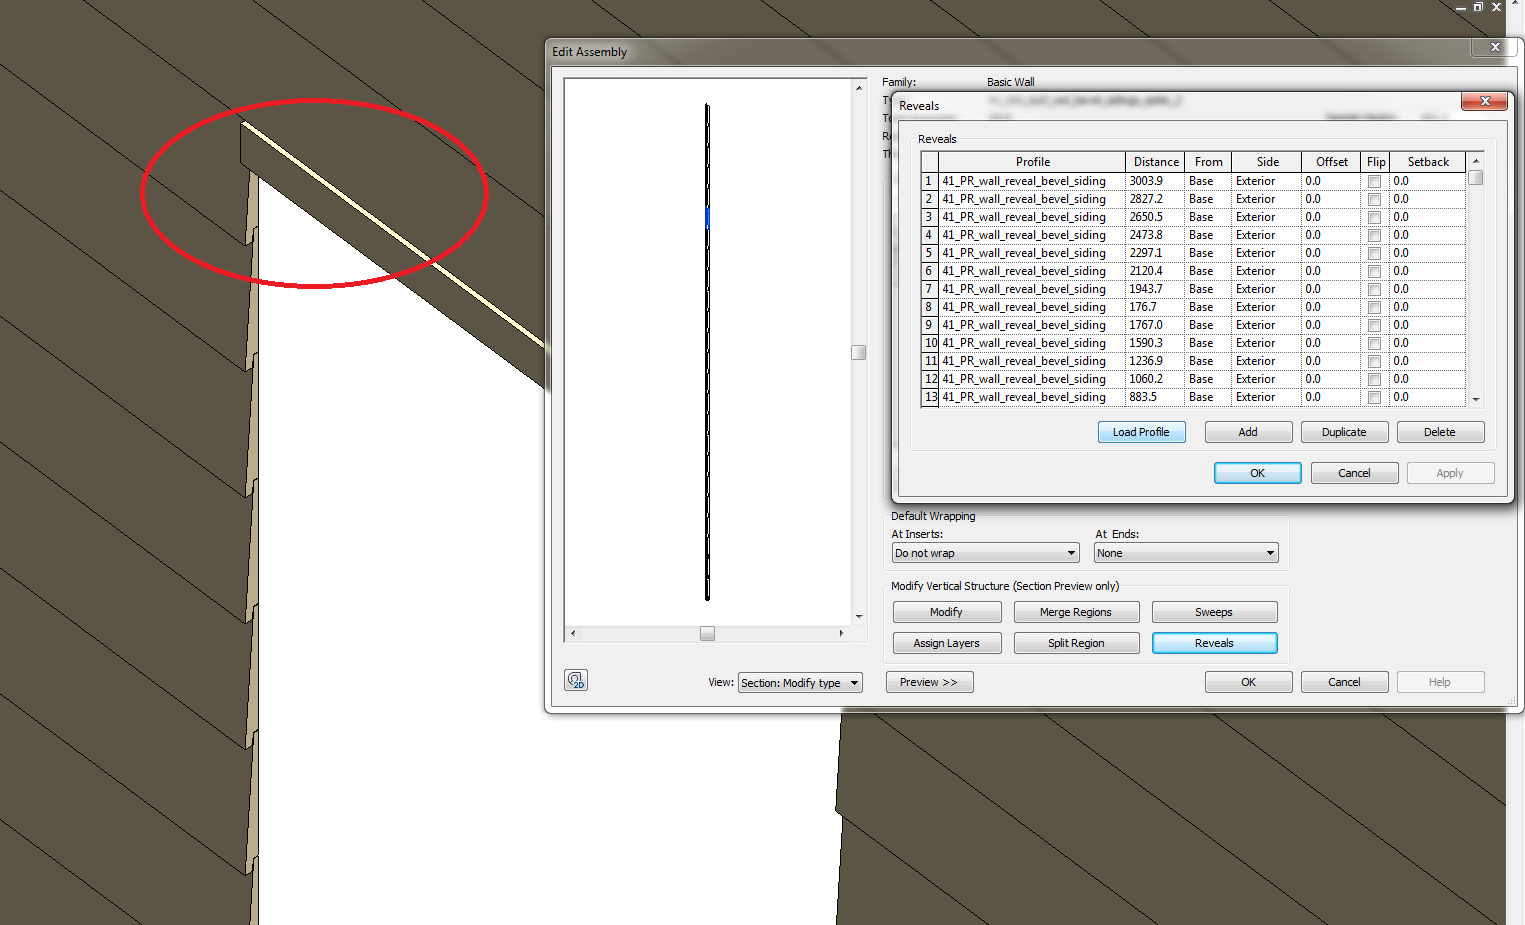Click the Reveals table scroll down arrow
This screenshot has width=1525, height=925.
click(x=1476, y=399)
